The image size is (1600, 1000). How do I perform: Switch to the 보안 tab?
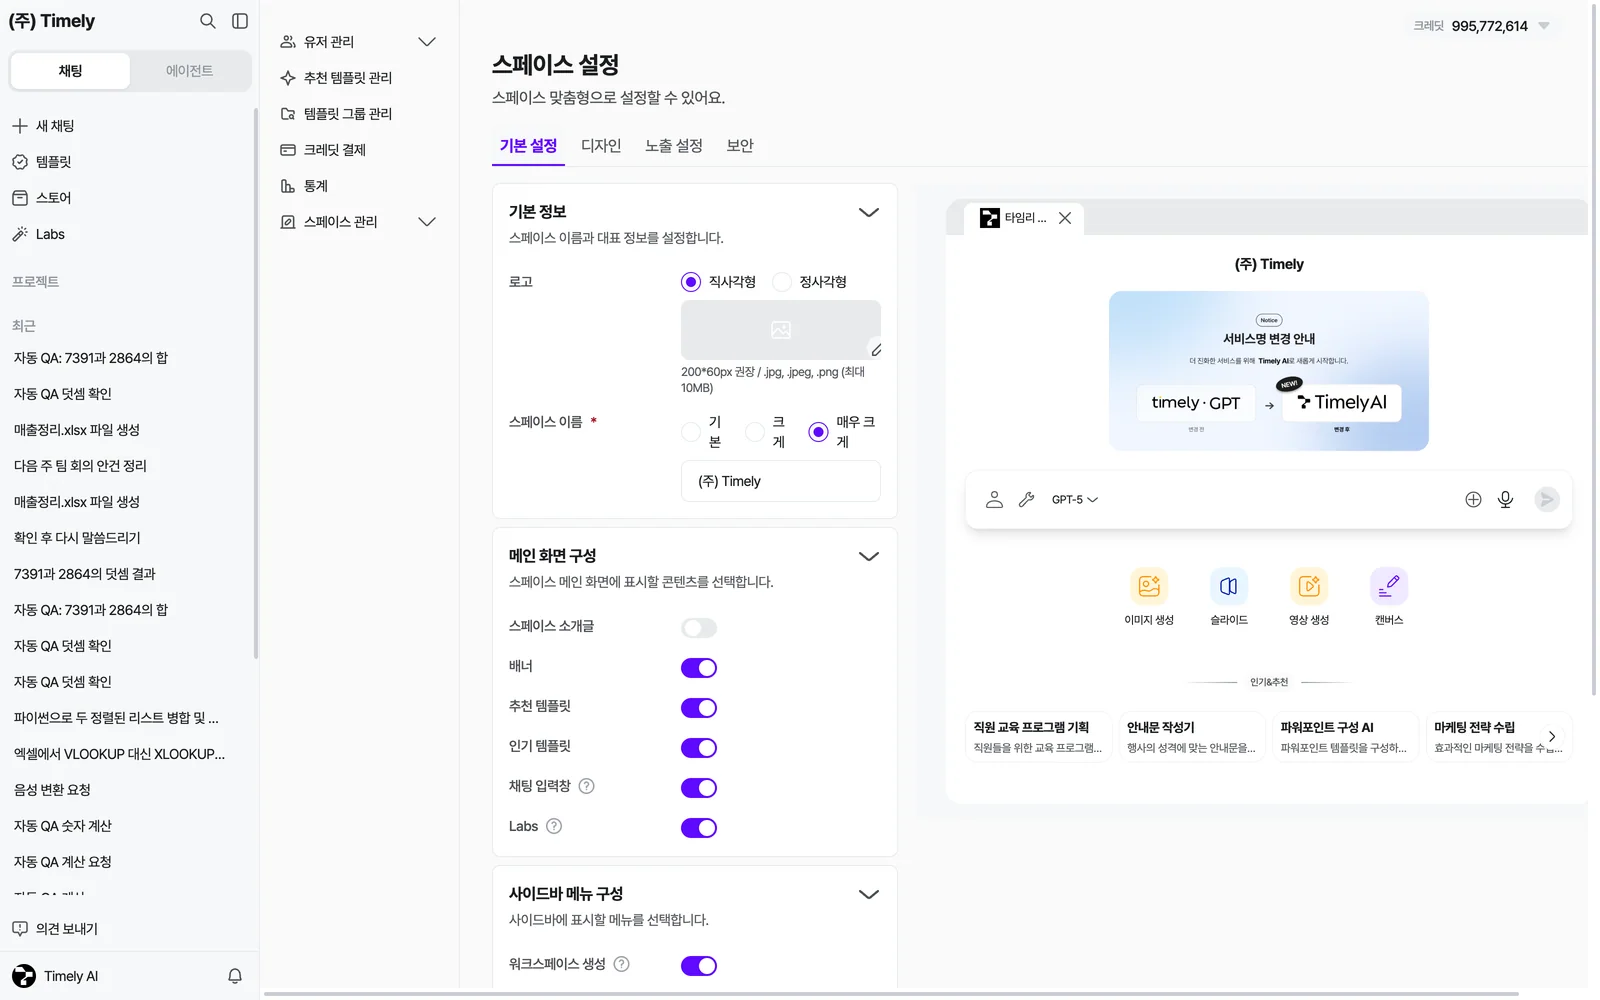(740, 146)
